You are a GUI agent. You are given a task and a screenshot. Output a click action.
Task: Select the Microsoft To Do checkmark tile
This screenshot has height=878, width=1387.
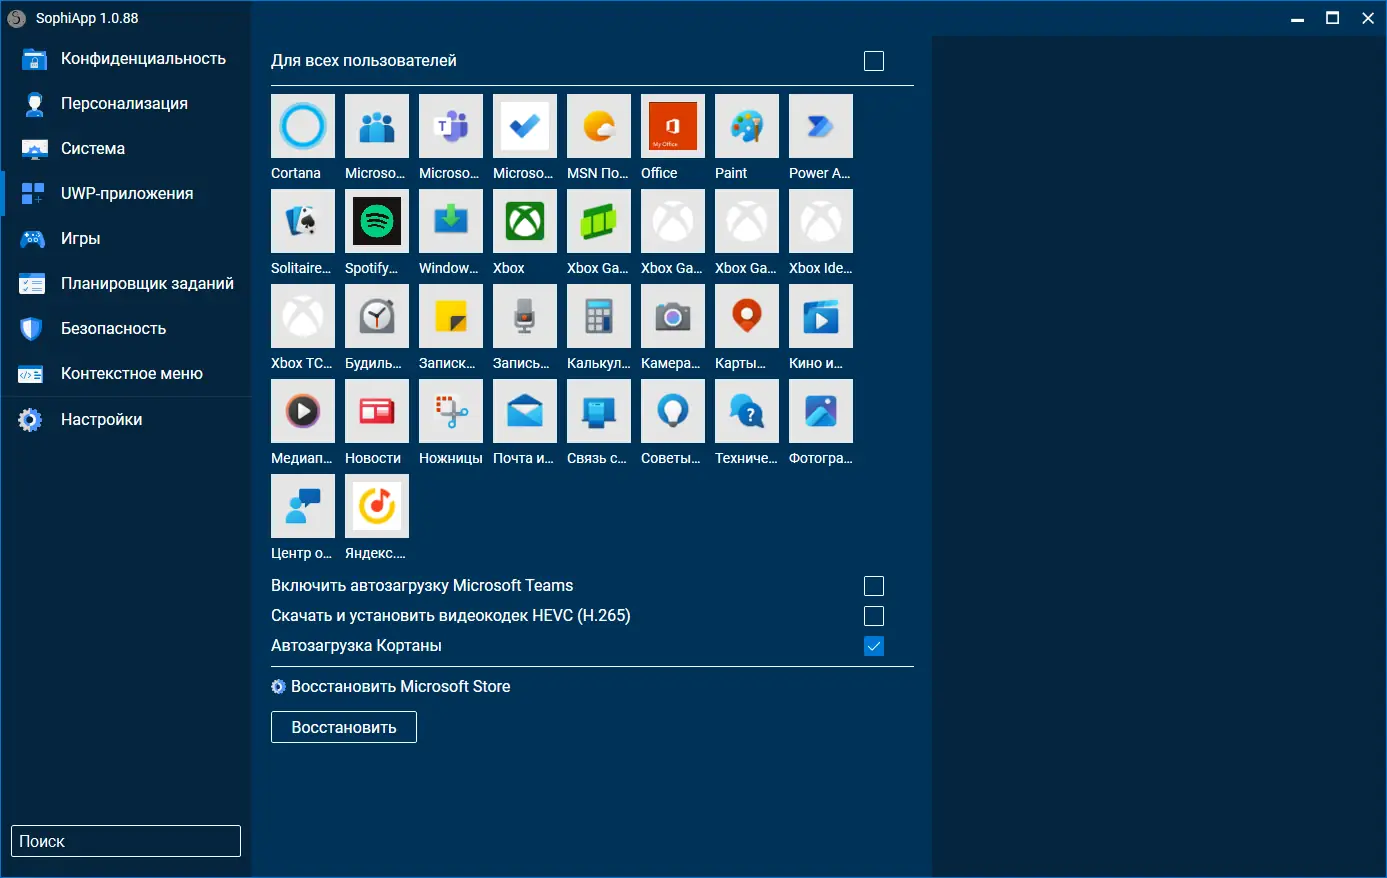point(525,126)
